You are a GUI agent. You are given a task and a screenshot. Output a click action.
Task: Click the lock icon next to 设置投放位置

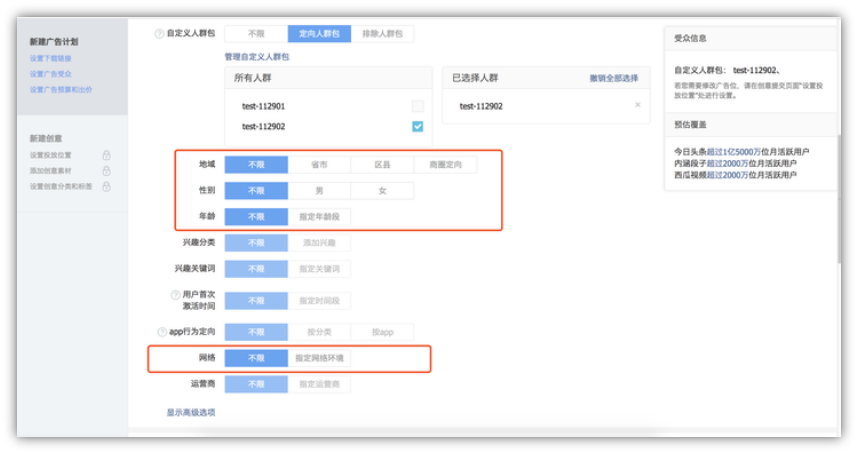click(x=106, y=155)
